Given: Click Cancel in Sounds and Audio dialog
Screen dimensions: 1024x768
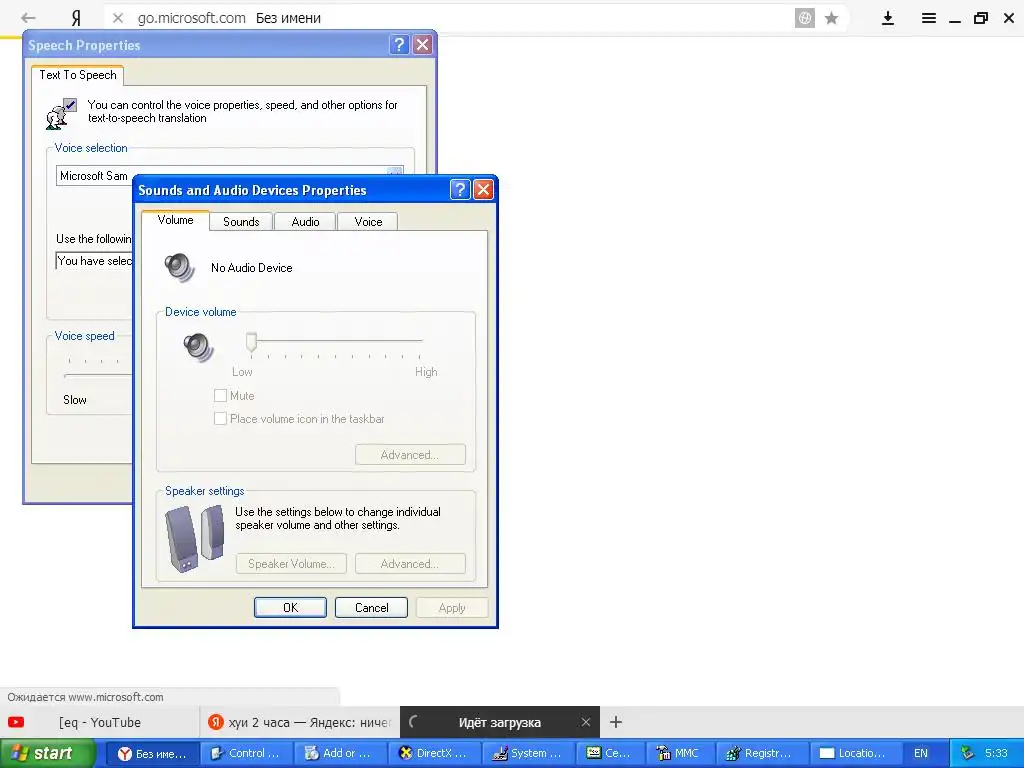Looking at the screenshot, I should (372, 607).
